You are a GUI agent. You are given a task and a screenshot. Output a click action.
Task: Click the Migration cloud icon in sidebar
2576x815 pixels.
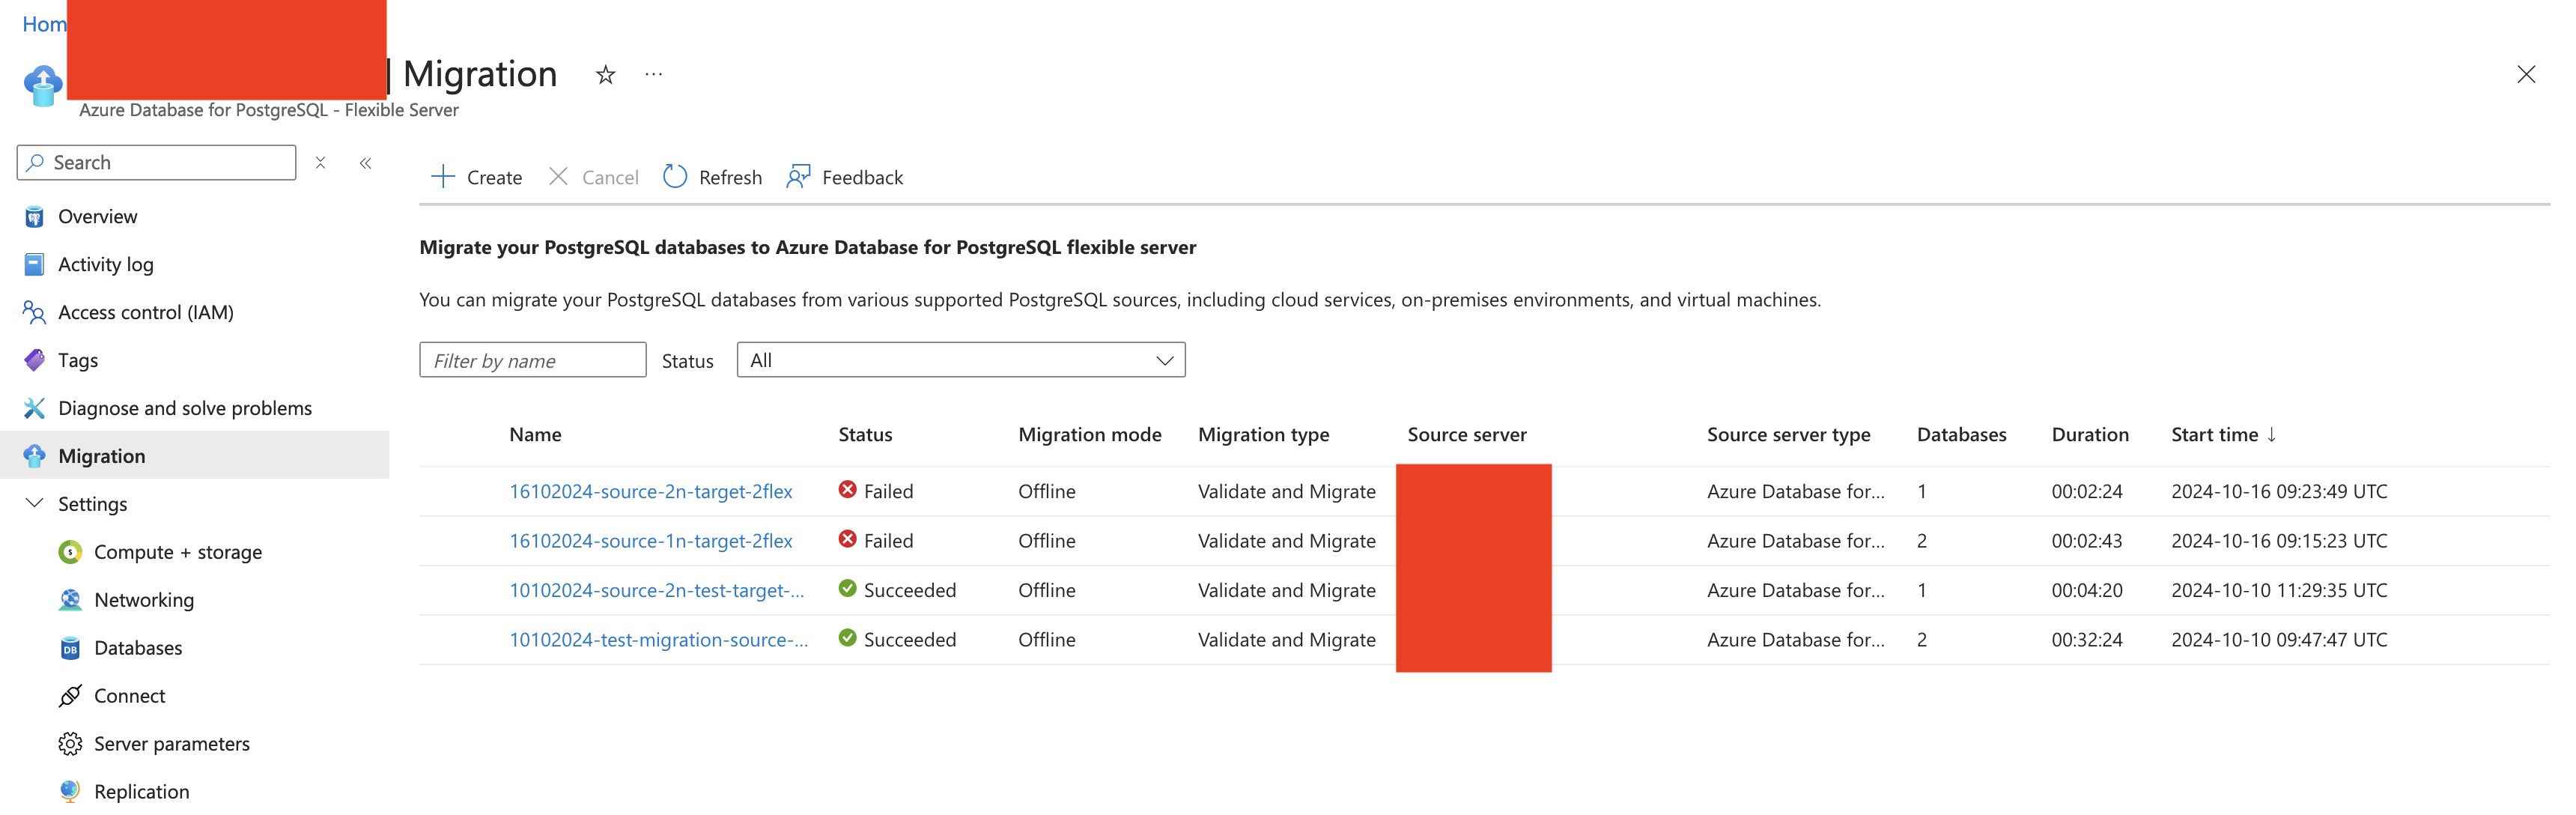click(34, 456)
